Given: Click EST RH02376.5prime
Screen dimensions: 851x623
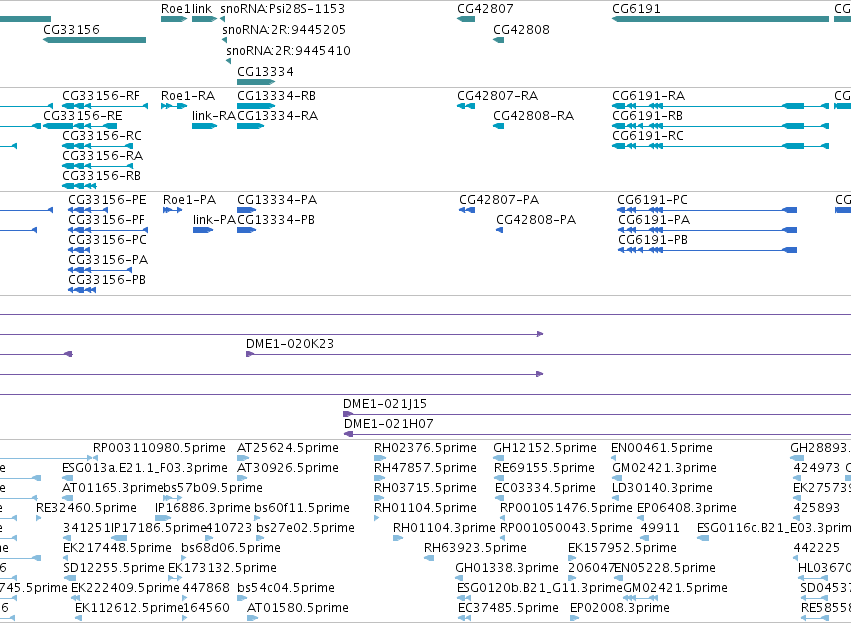Looking at the screenshot, I should (x=425, y=448).
